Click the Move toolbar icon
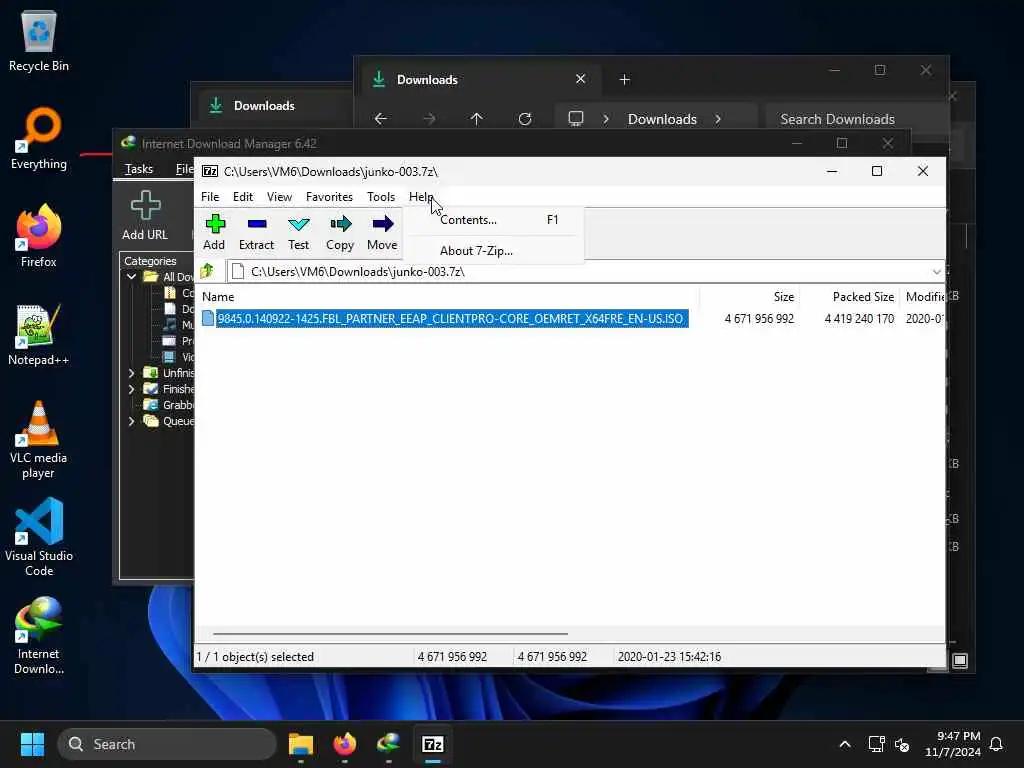The height and width of the screenshot is (768, 1024). coord(382,232)
